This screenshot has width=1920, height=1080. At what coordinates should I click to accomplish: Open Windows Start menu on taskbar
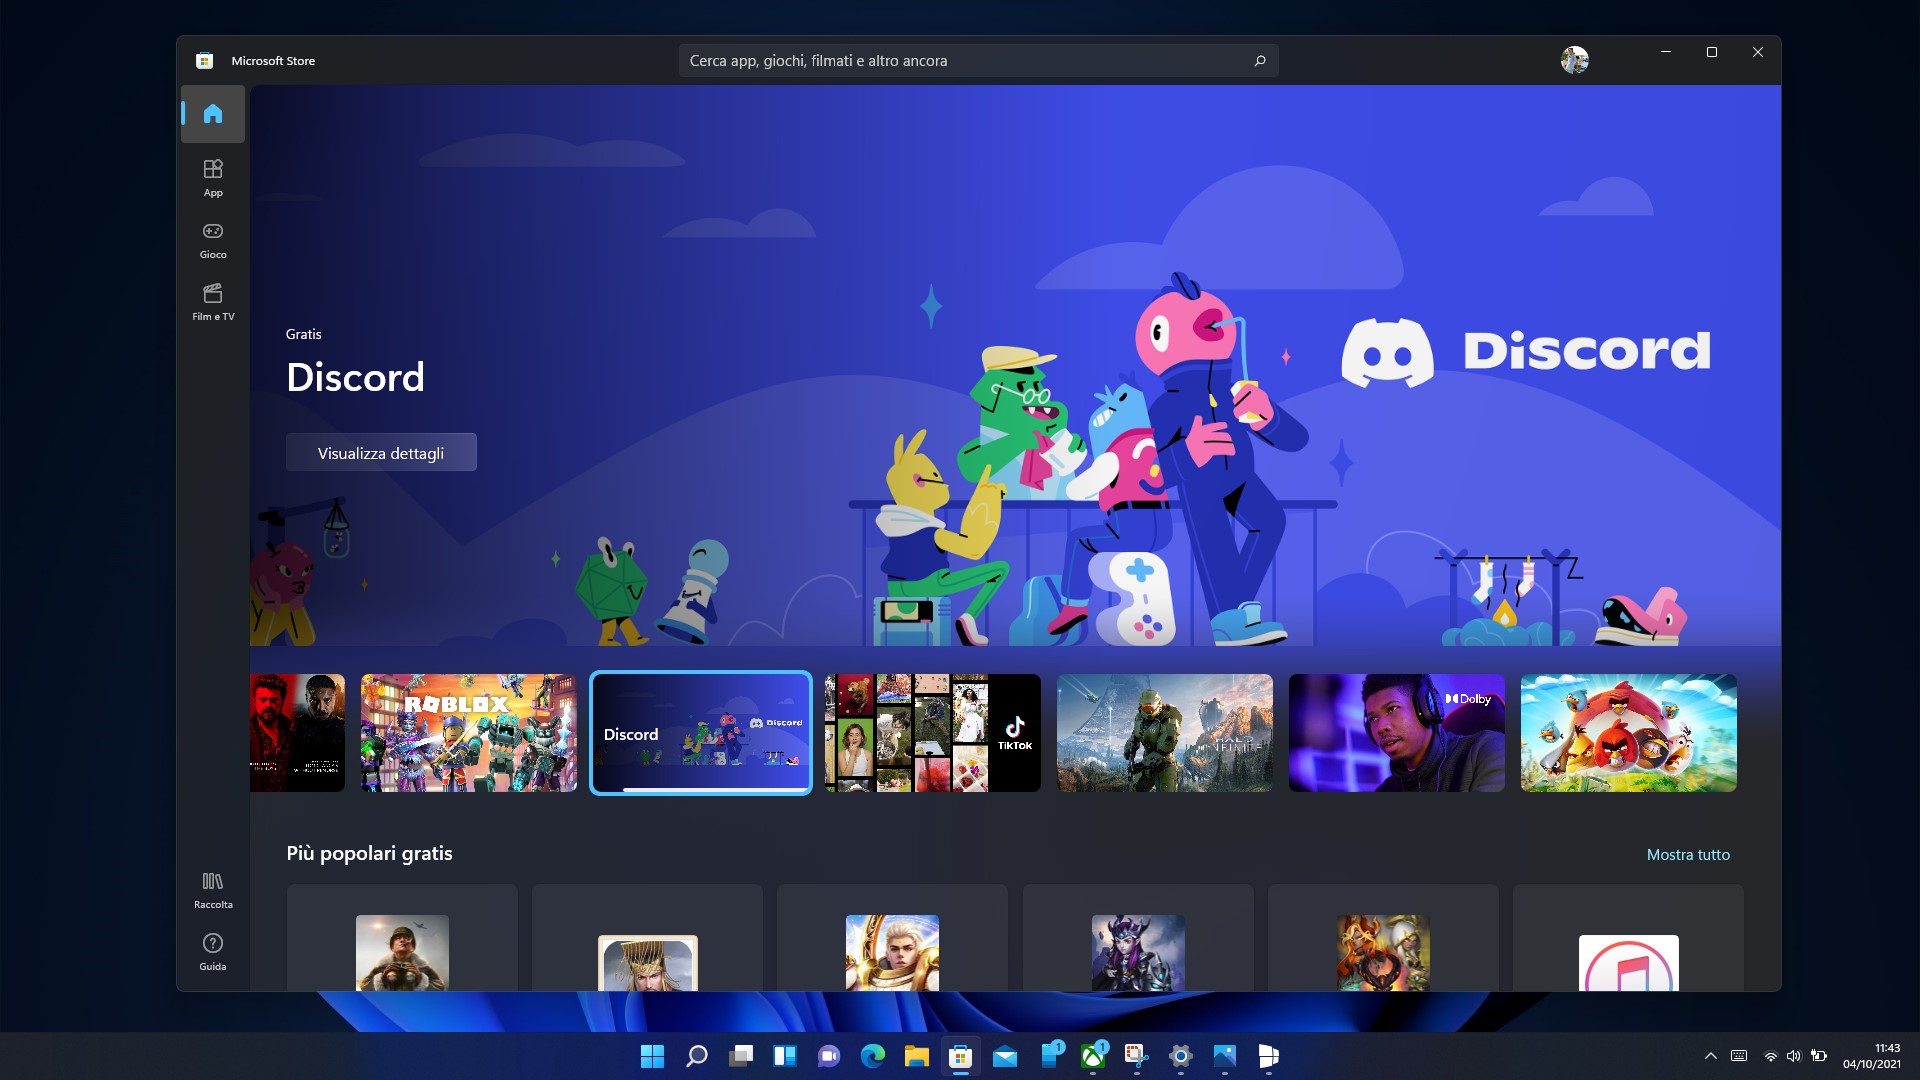[652, 1056]
